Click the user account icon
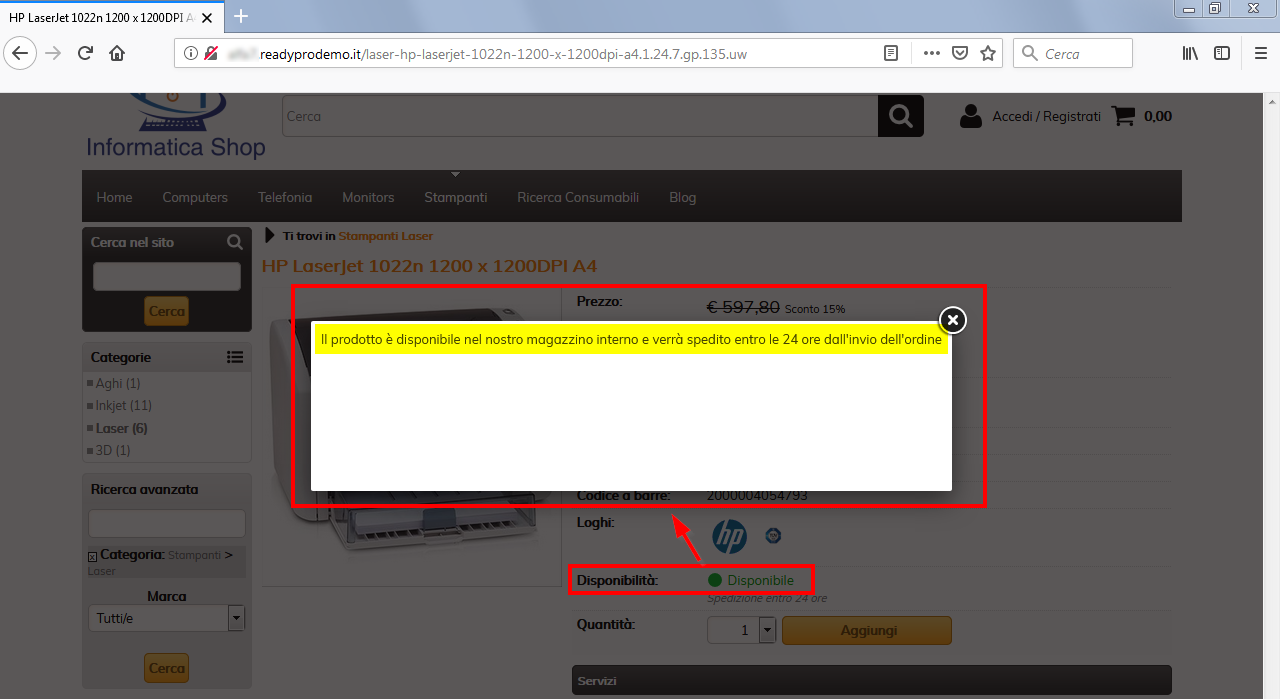The image size is (1280, 699). (970, 116)
